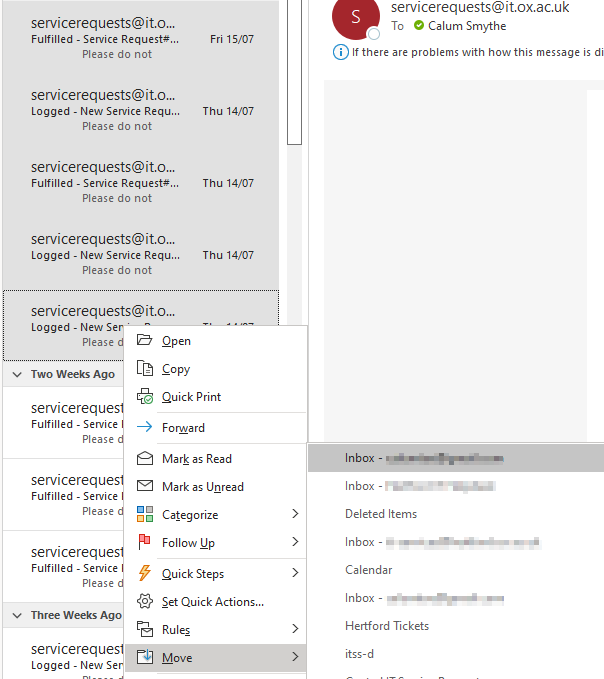Move message to Hertford Tickets folder
604x679 pixels.
point(387,626)
